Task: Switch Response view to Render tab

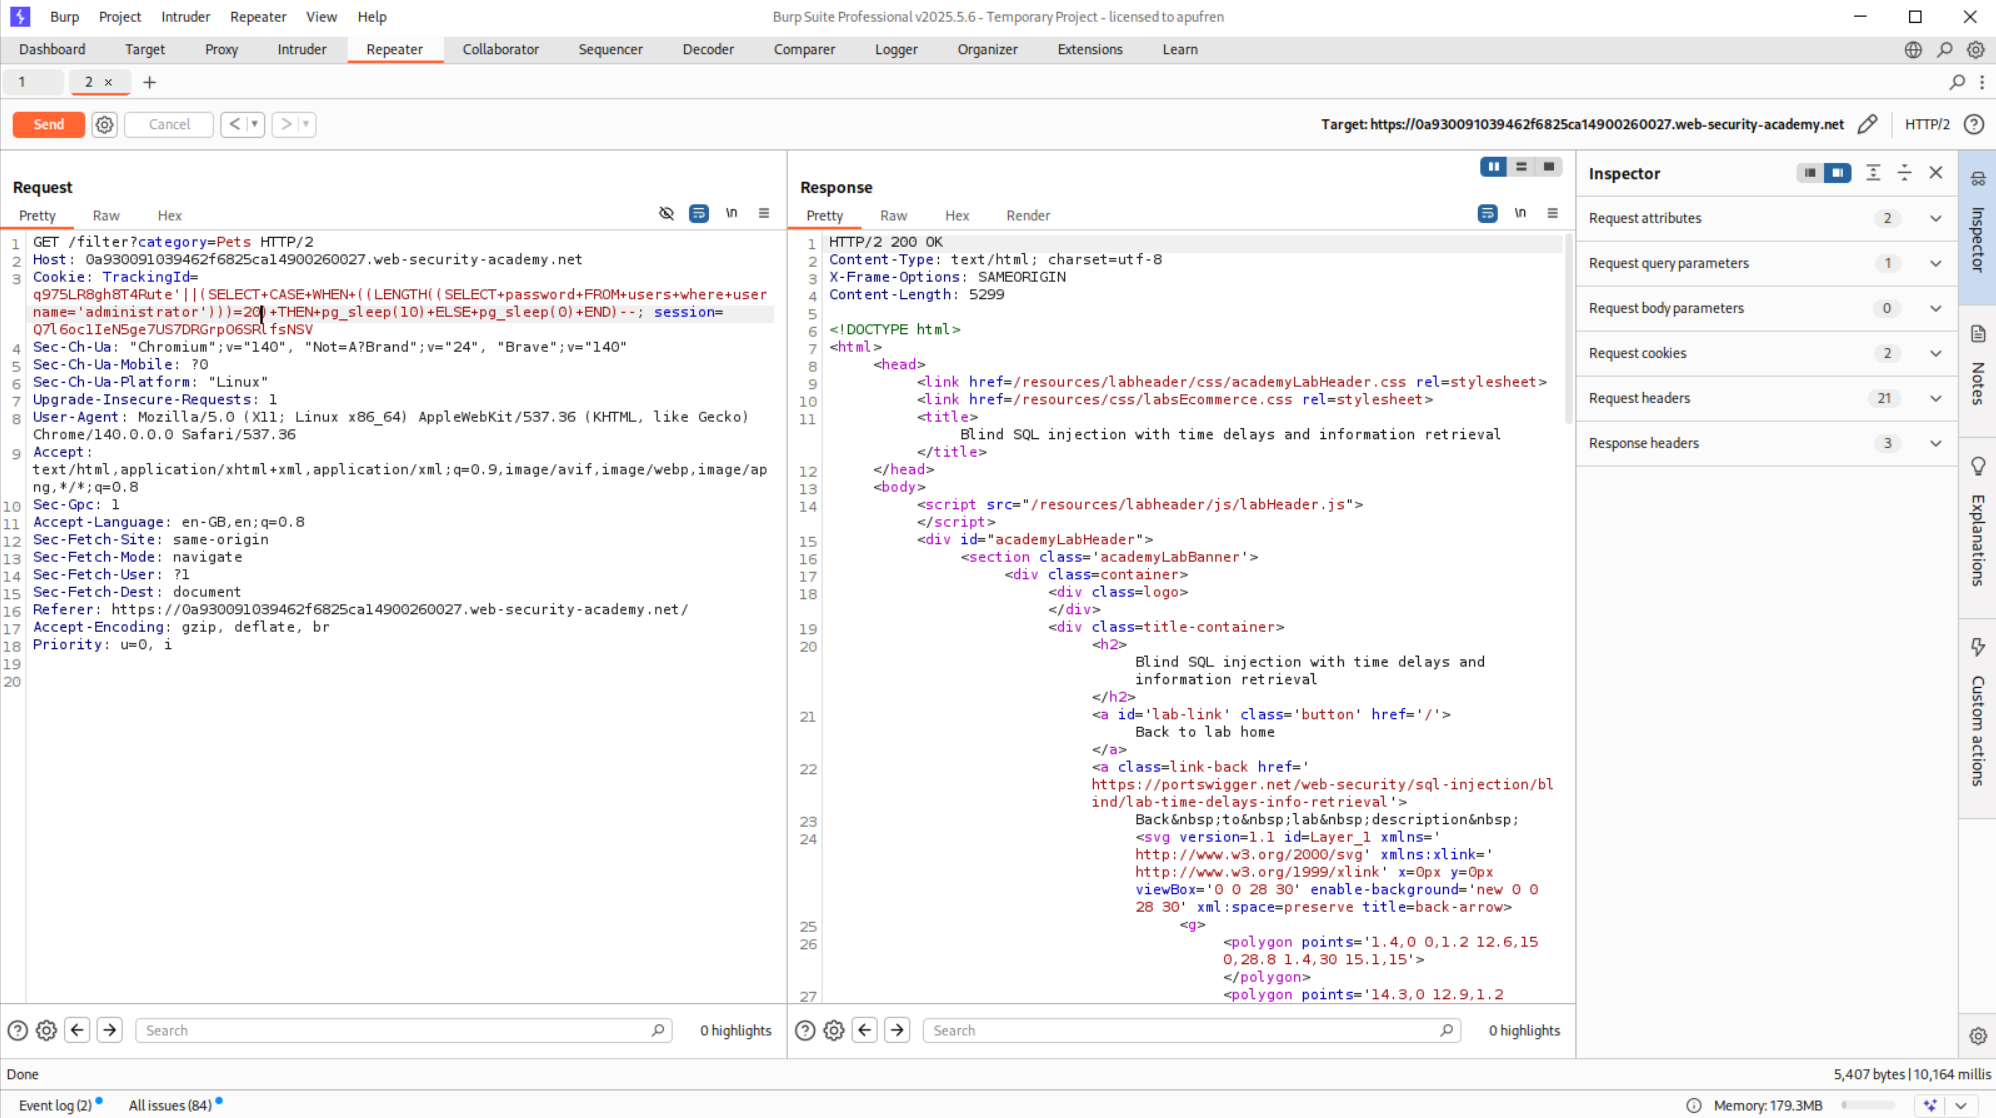Action: tap(1027, 215)
